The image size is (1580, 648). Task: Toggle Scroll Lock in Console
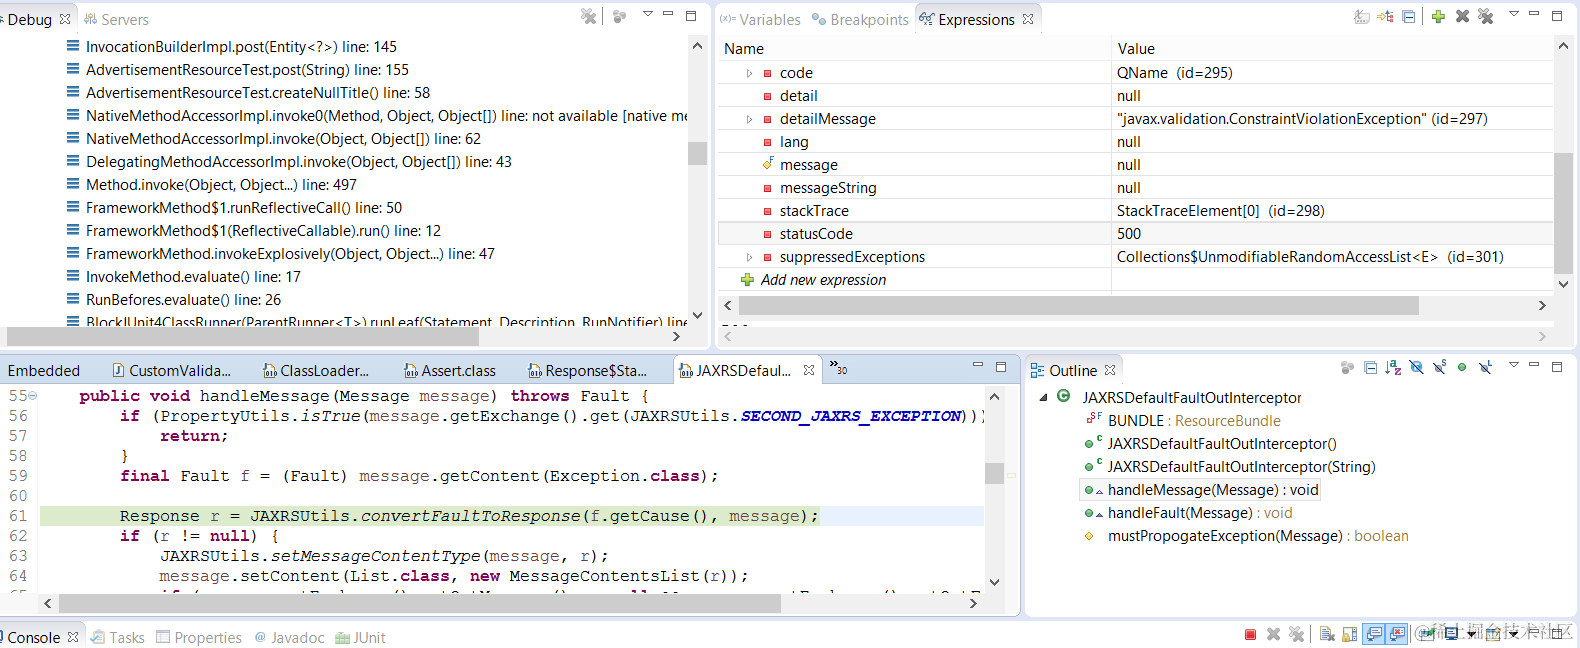pos(1349,634)
